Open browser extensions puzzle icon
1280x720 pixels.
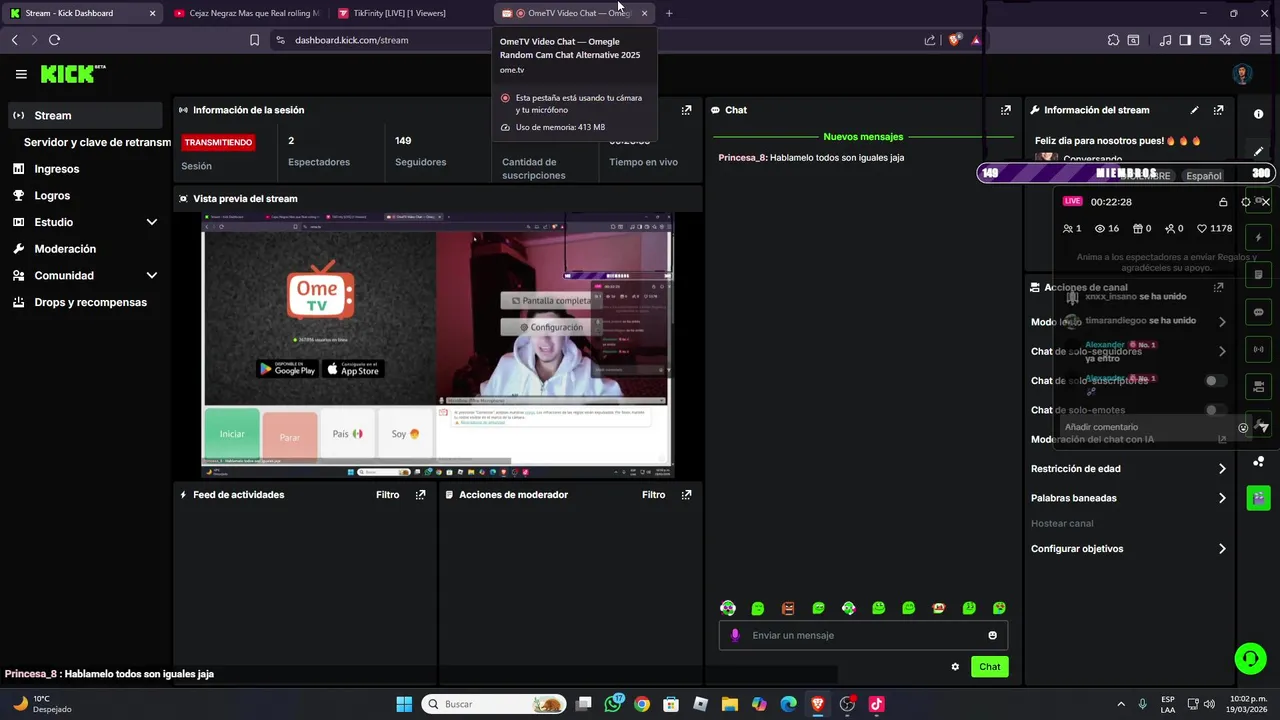tap(1113, 40)
